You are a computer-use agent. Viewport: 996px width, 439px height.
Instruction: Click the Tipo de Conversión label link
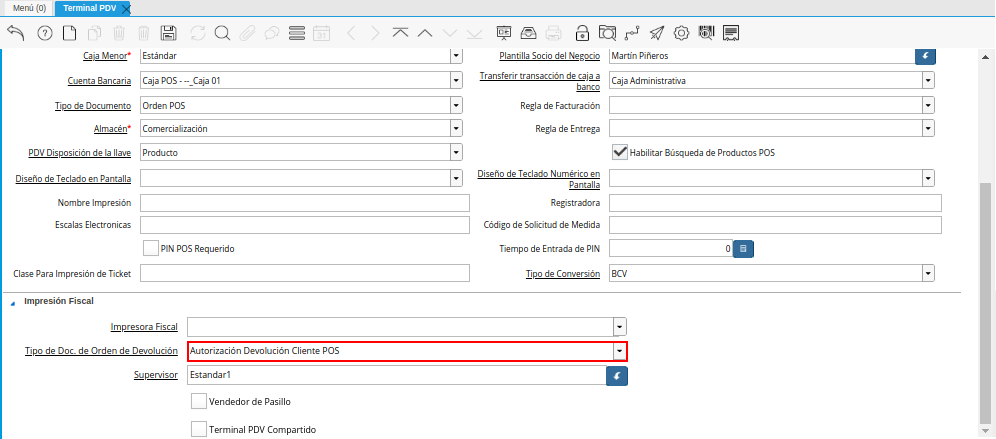[x=563, y=274]
